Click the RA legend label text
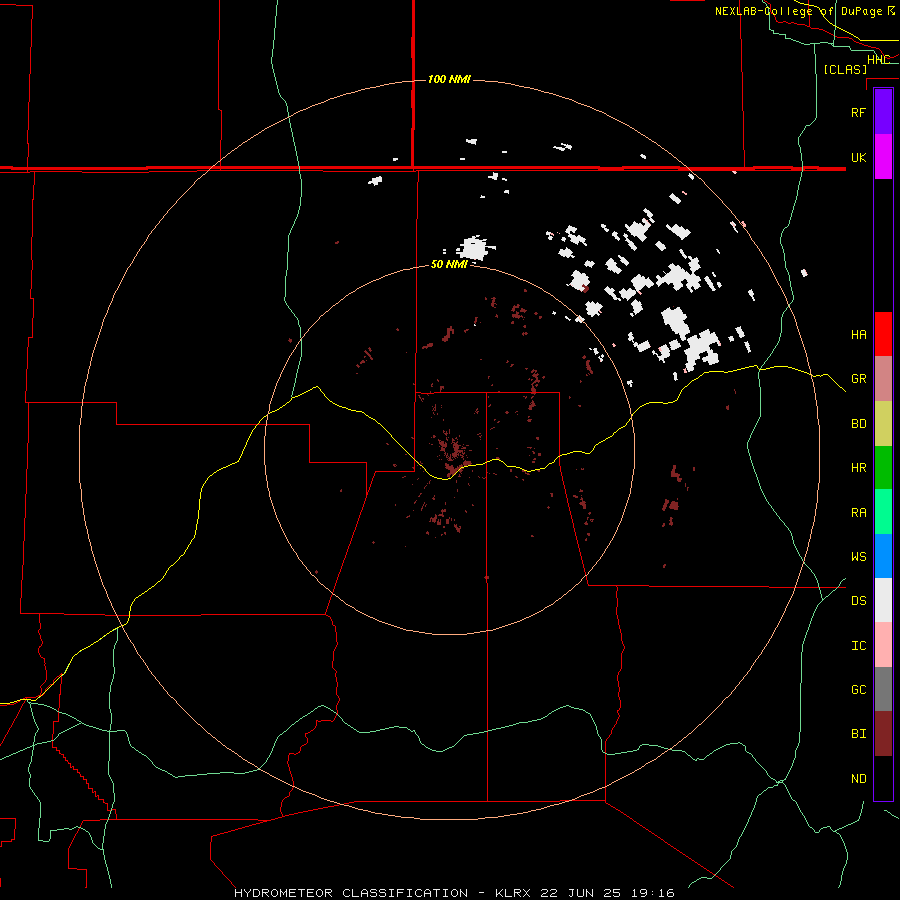The height and width of the screenshot is (900, 900). click(858, 513)
